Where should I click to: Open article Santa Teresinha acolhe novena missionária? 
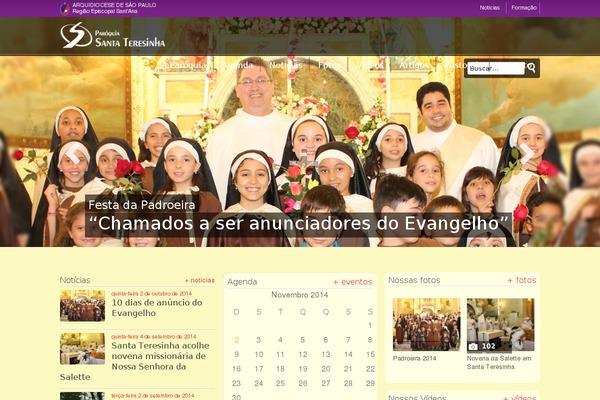pos(135,361)
